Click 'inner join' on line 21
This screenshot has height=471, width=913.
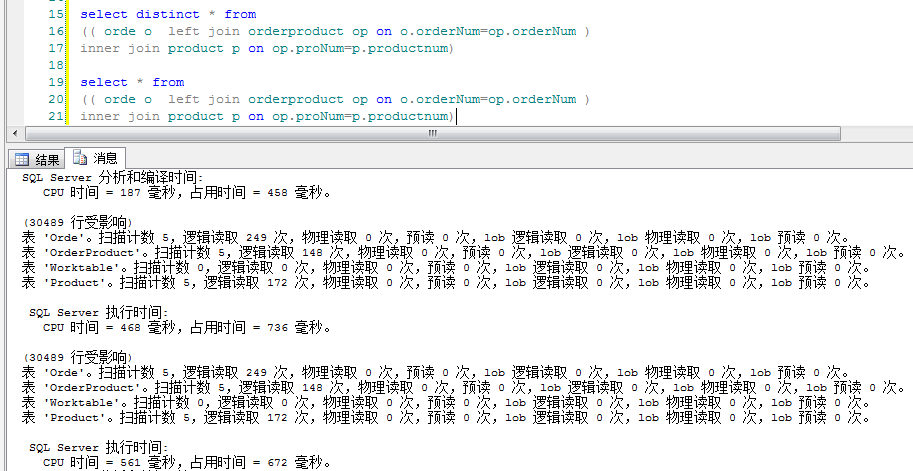120,116
